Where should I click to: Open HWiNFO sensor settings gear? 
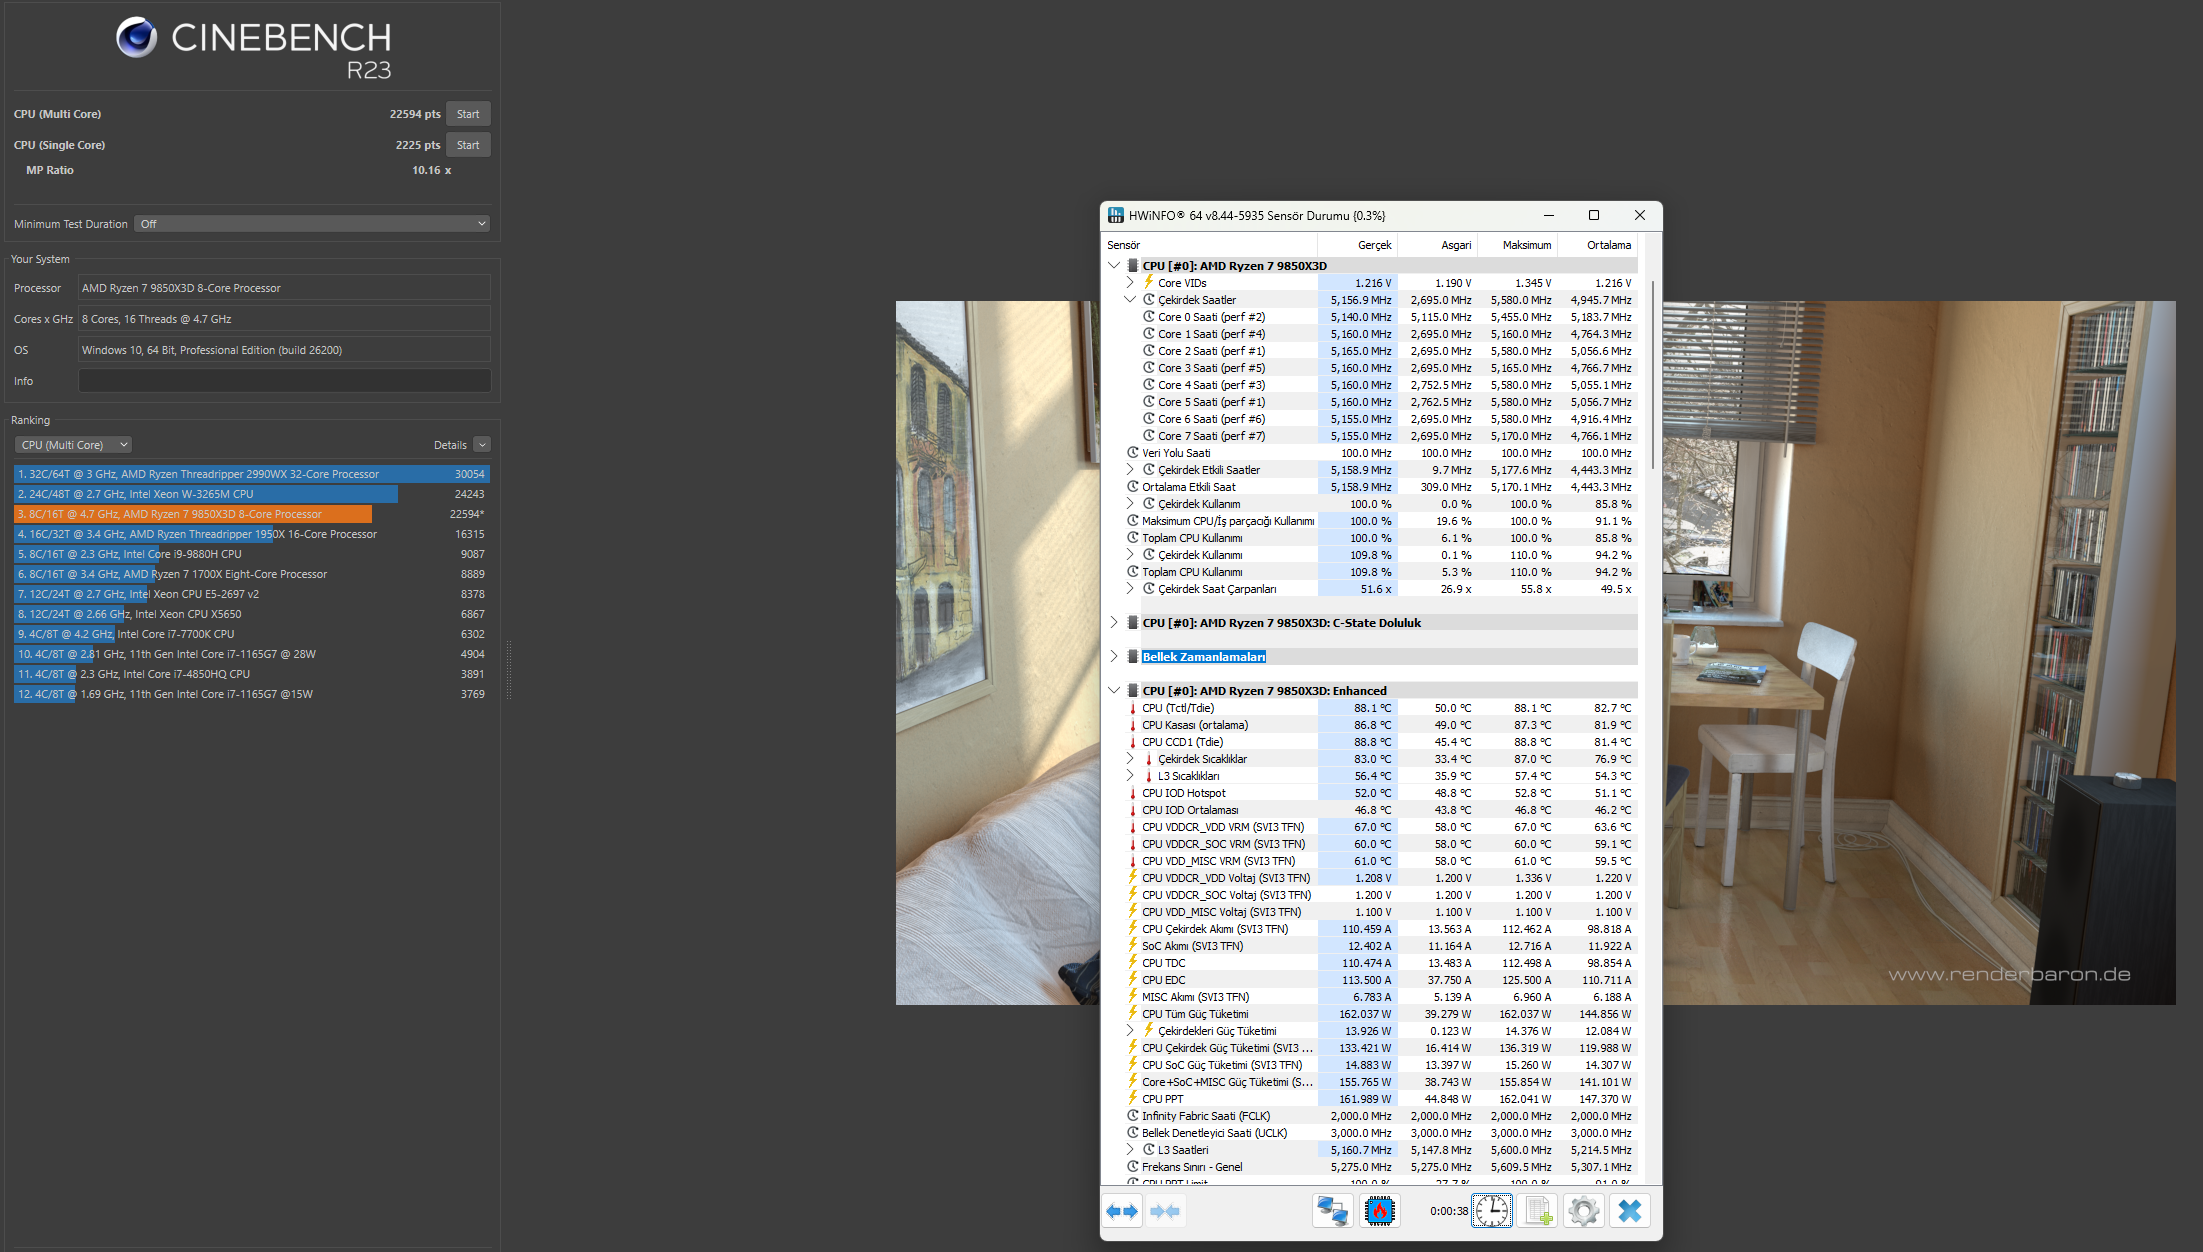tap(1584, 1211)
